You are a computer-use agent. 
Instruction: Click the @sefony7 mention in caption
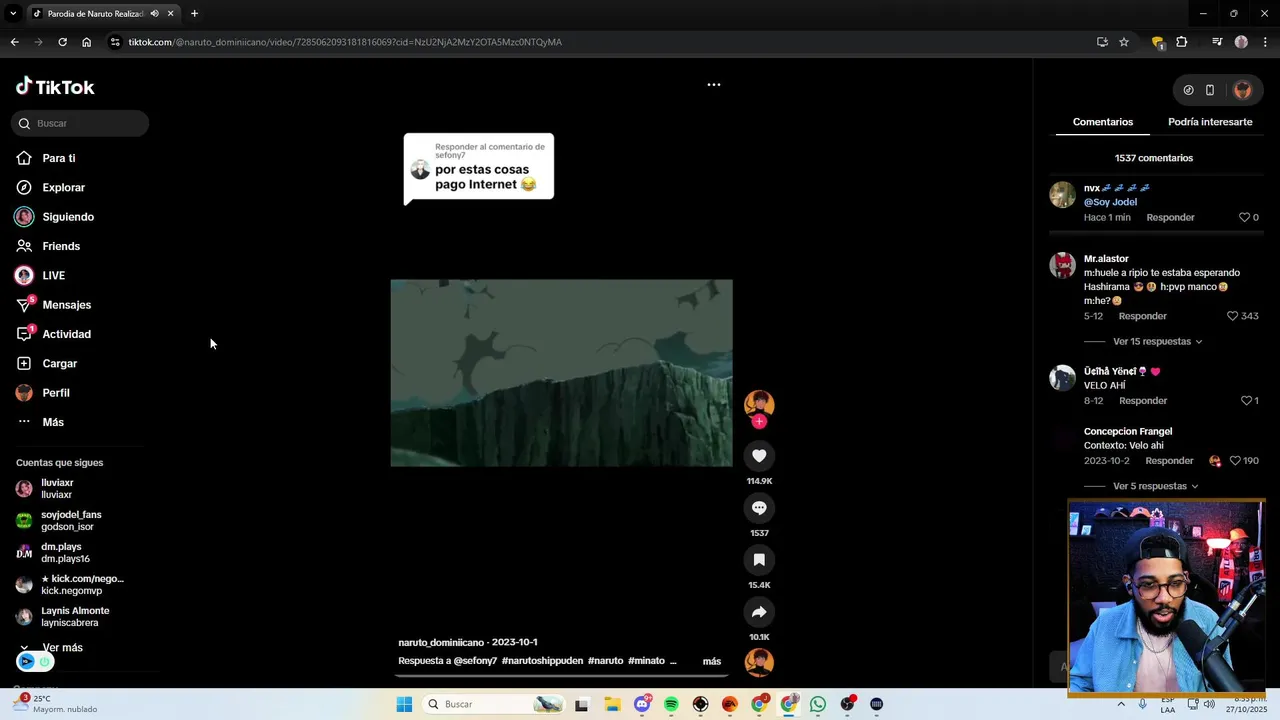(475, 661)
